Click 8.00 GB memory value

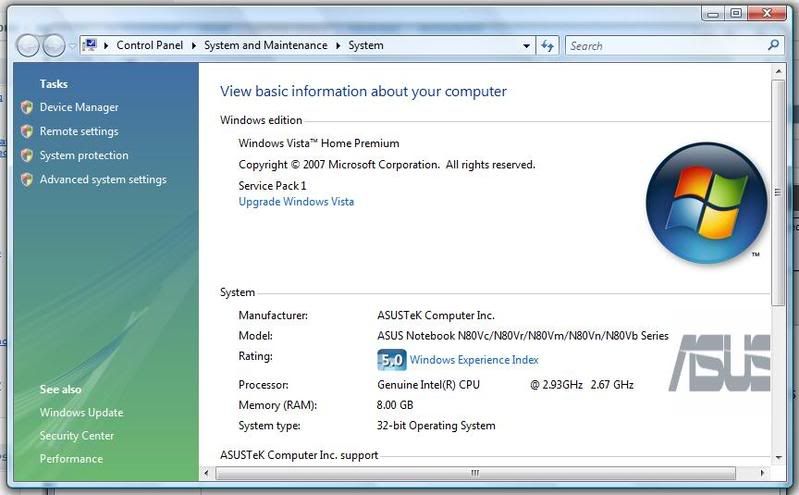pos(395,405)
